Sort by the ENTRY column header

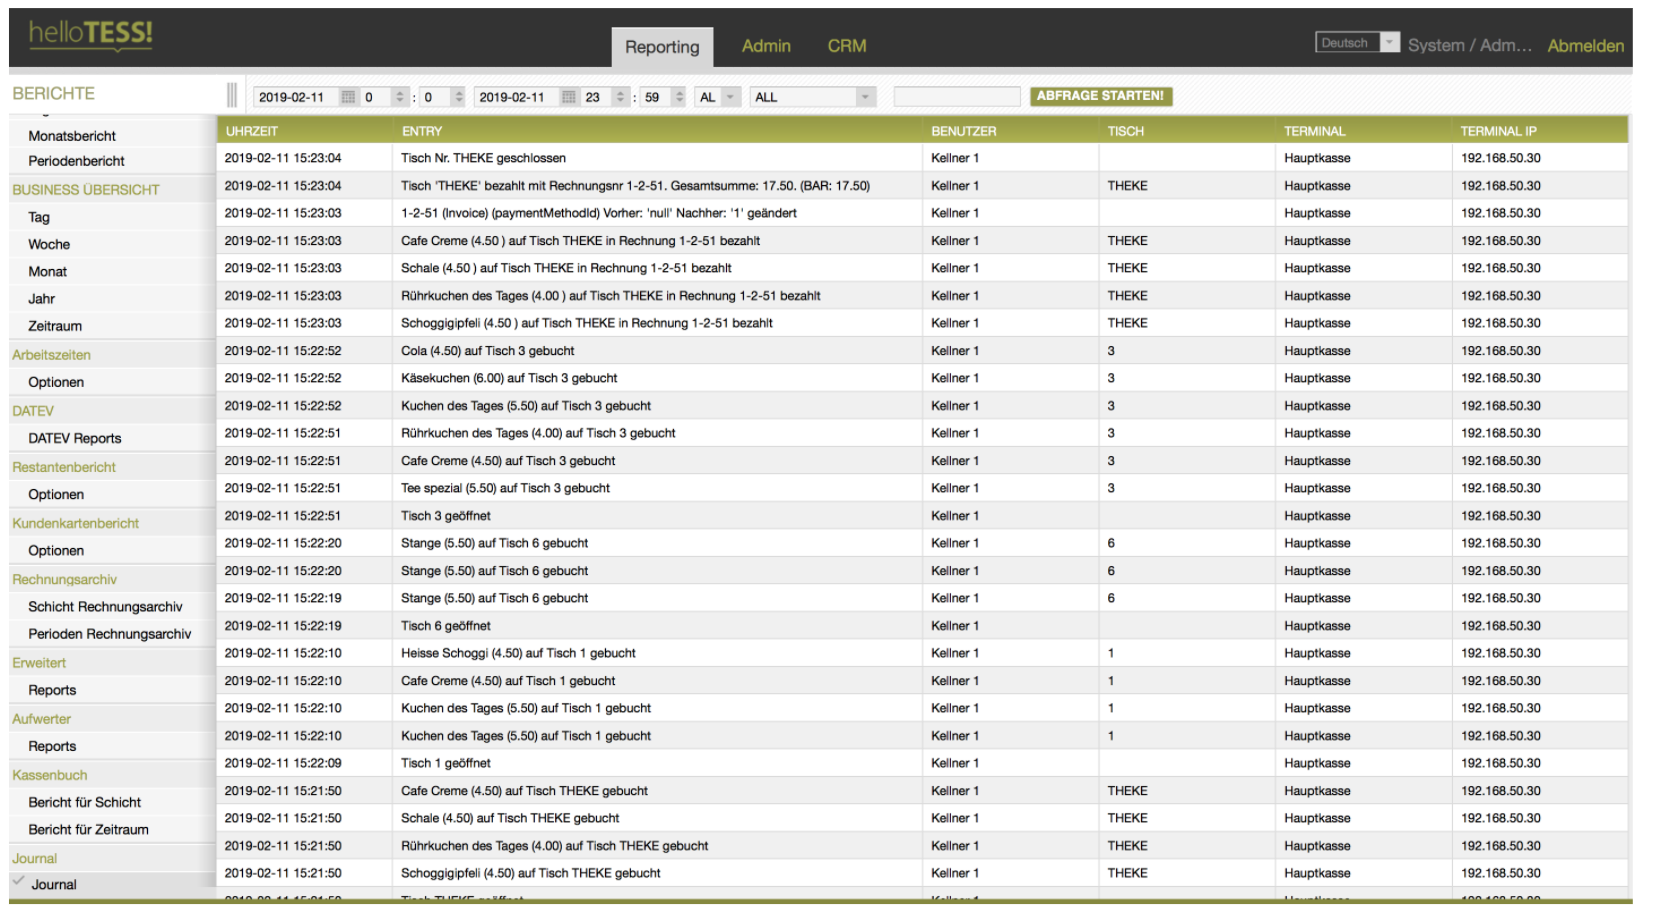click(x=422, y=131)
